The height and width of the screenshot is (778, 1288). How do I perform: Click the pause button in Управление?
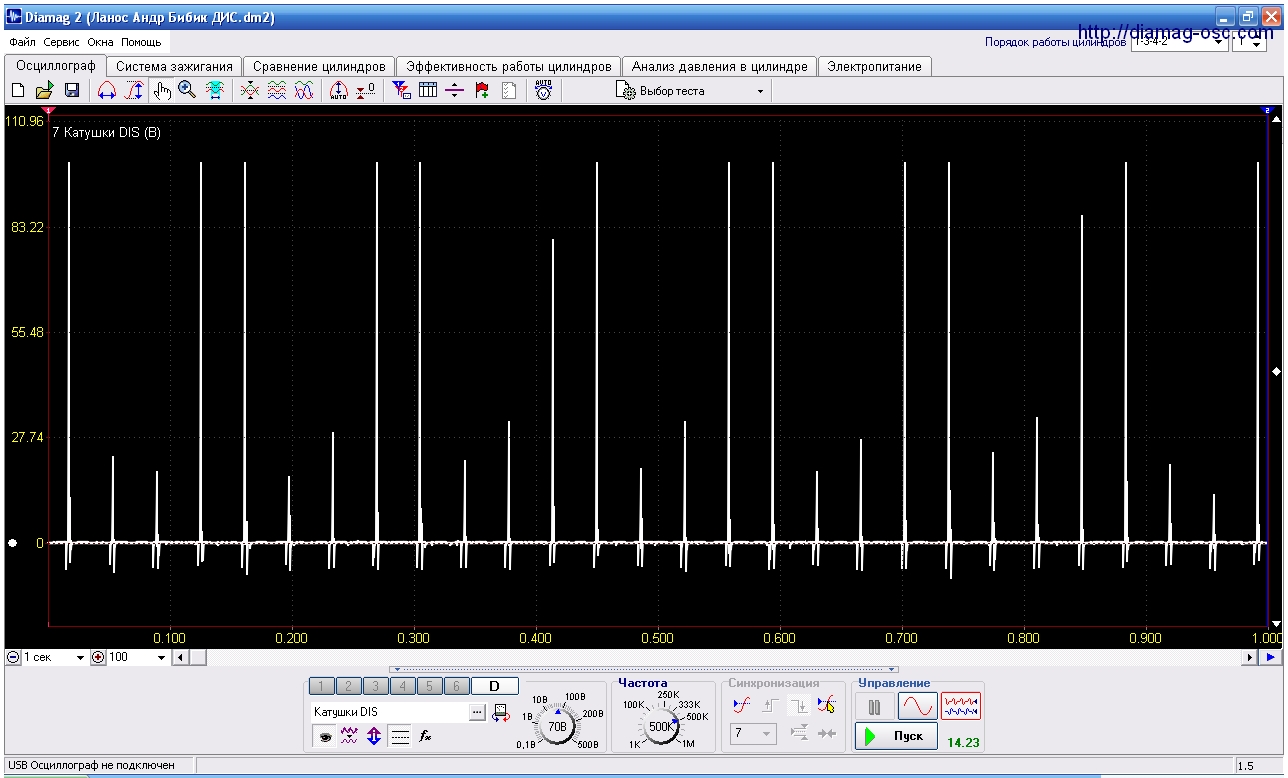pyautogui.click(x=875, y=707)
